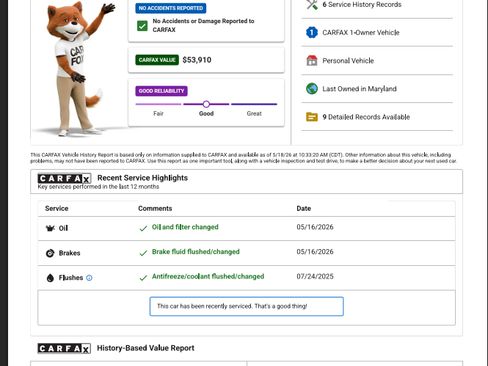Click the reliability slider handle at Good
This screenshot has width=488, height=366.
(x=206, y=104)
